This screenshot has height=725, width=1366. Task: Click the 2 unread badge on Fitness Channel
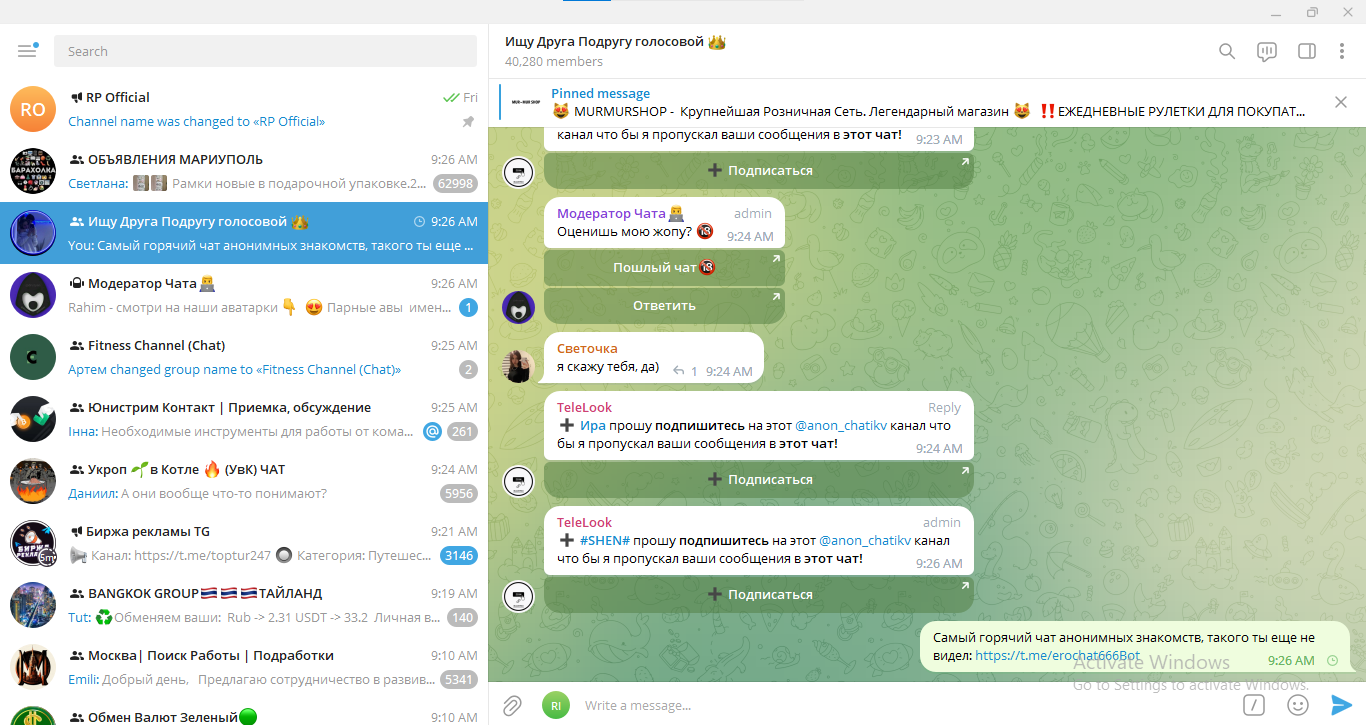[468, 369]
